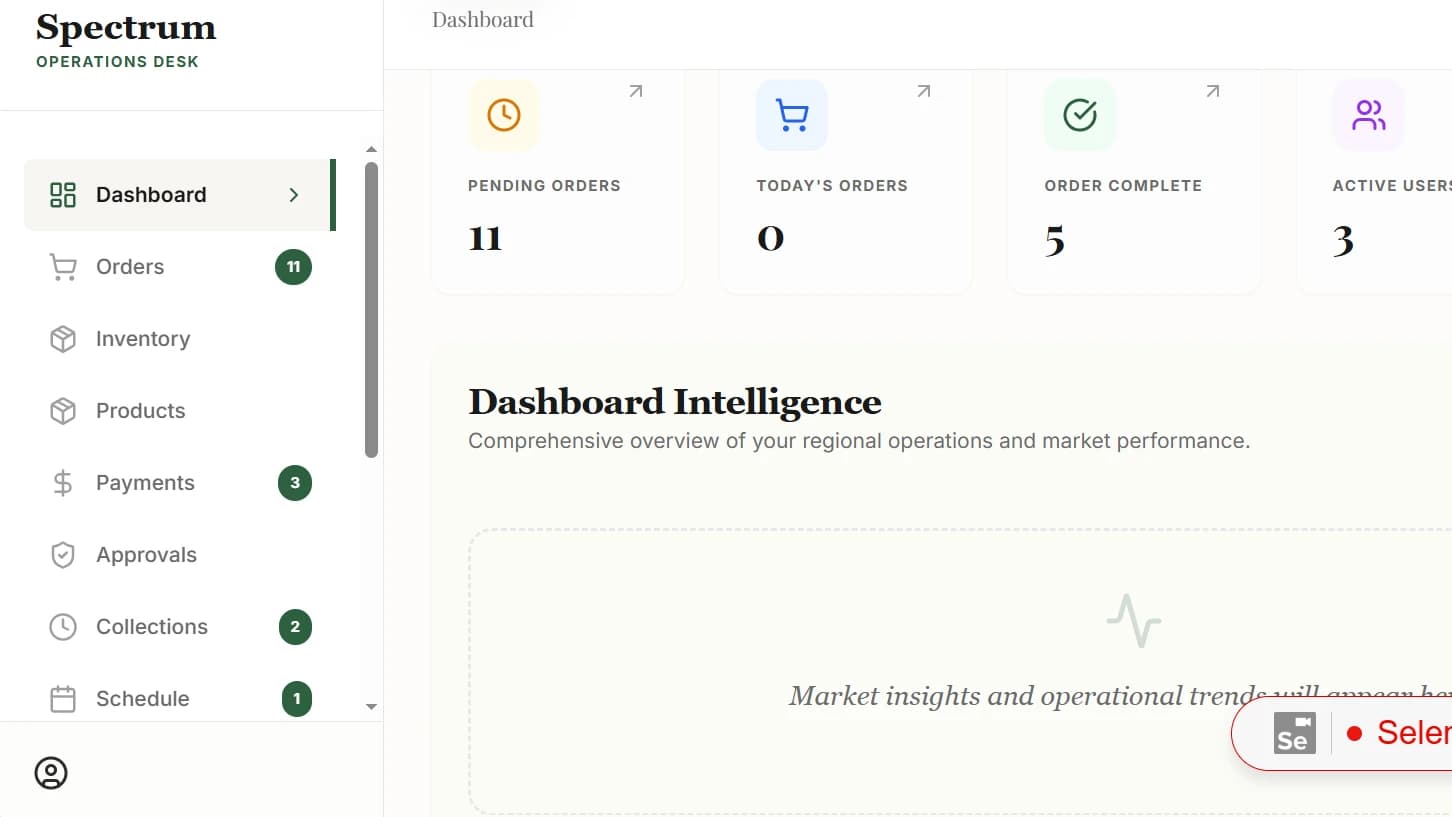Open the Pending Orders detail arrow
1452x817 pixels.
[x=634, y=90]
